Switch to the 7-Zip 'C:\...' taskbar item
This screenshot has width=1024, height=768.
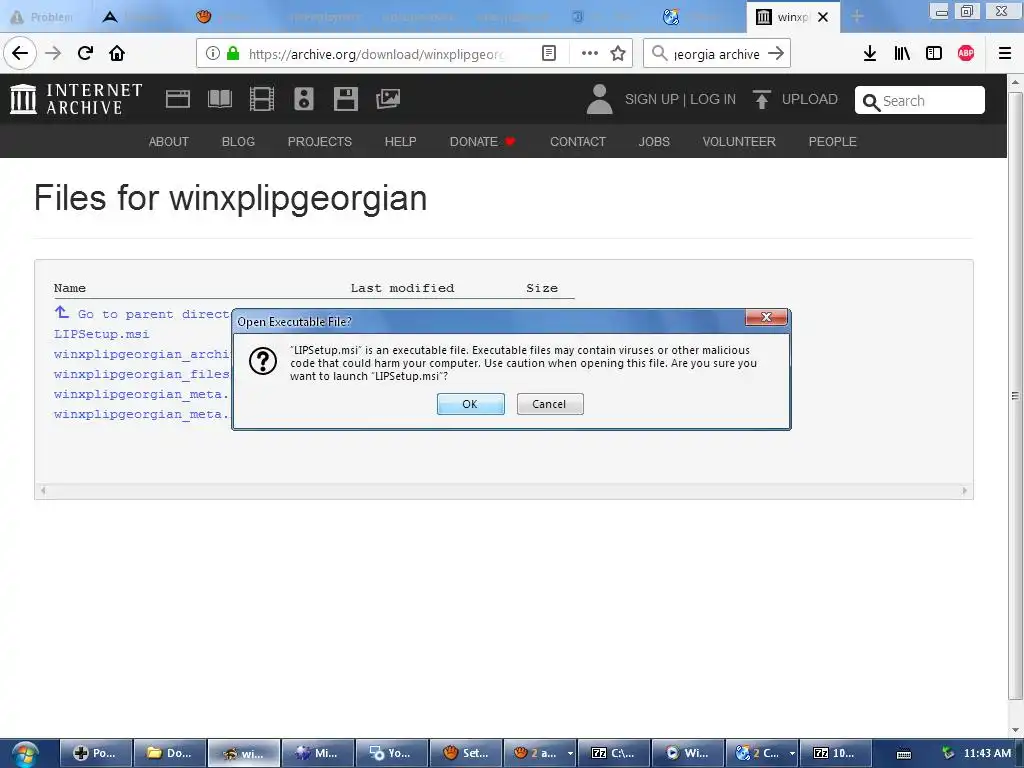click(614, 753)
